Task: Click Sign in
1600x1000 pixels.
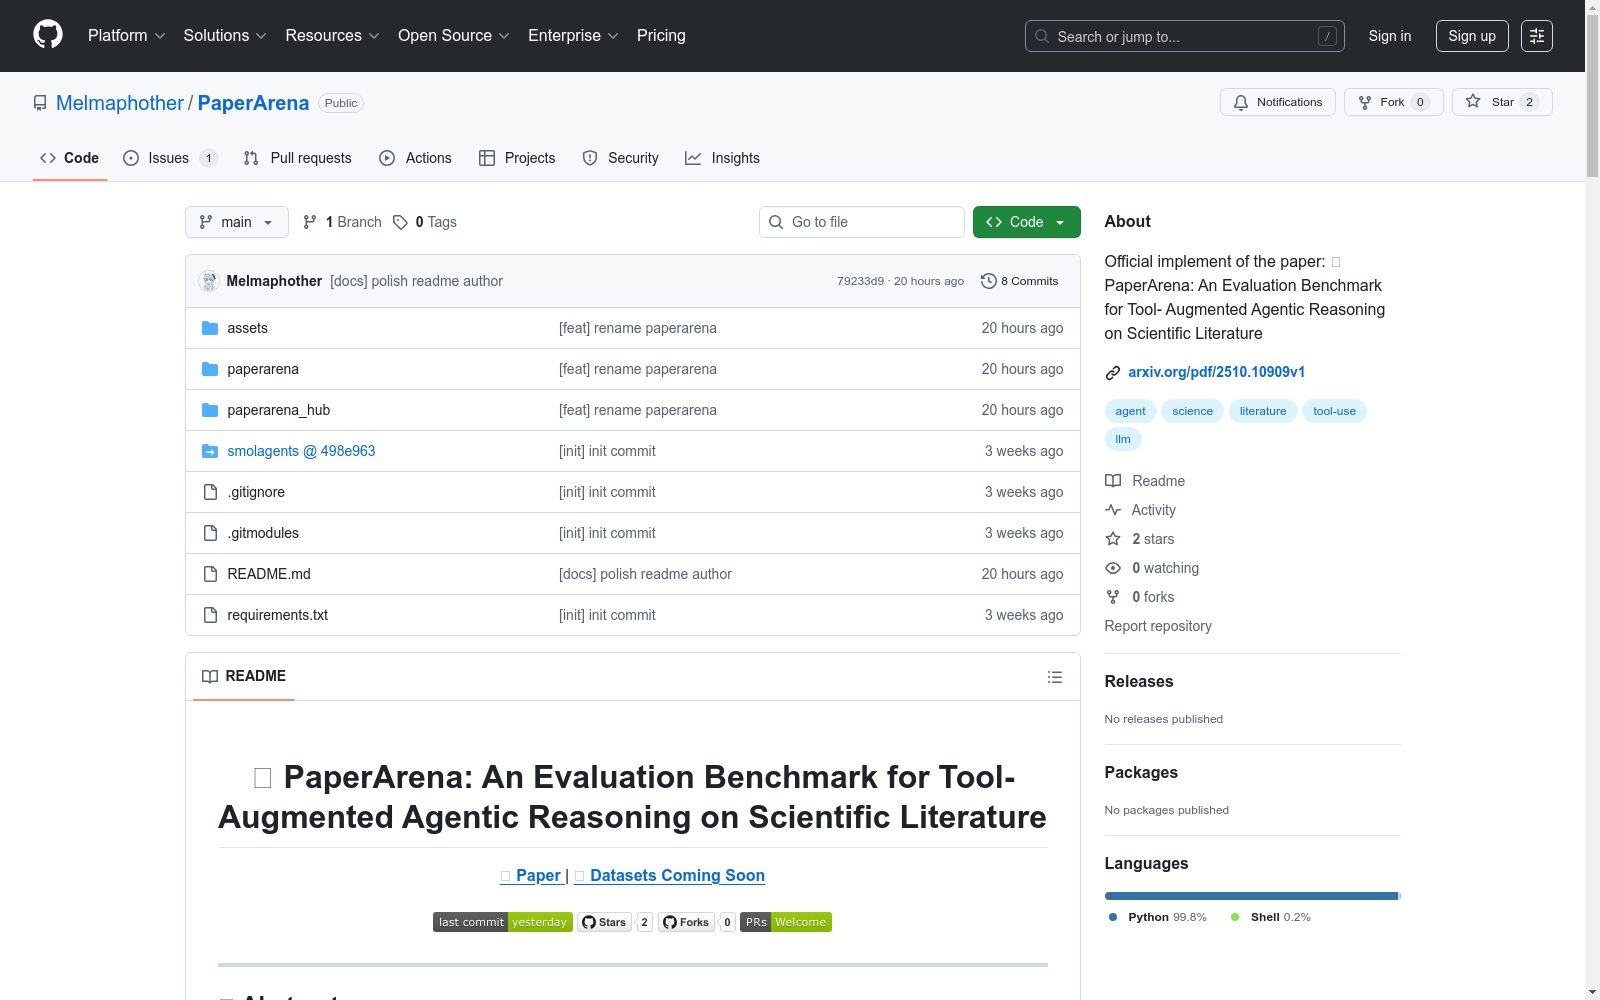Action: pos(1390,36)
